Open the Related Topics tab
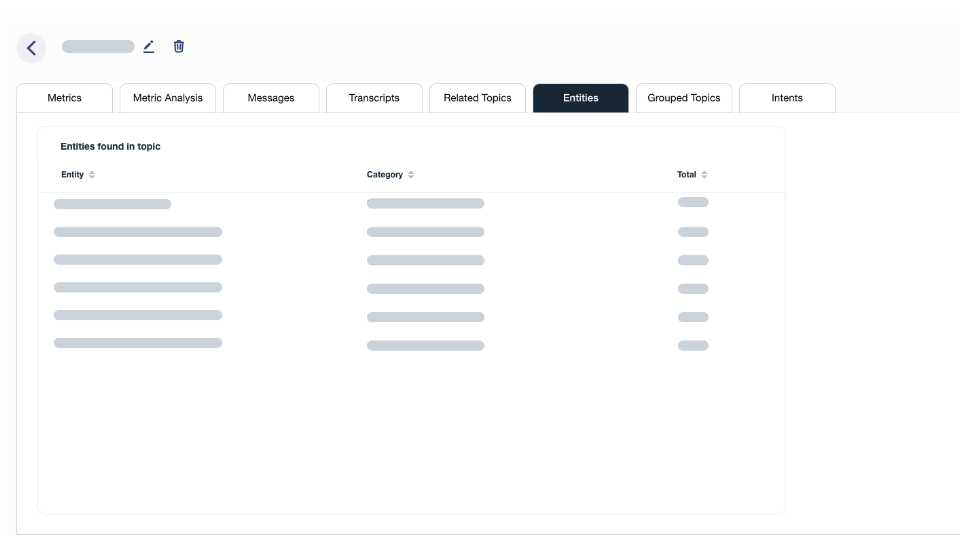This screenshot has height=540, width=960. 477,98
